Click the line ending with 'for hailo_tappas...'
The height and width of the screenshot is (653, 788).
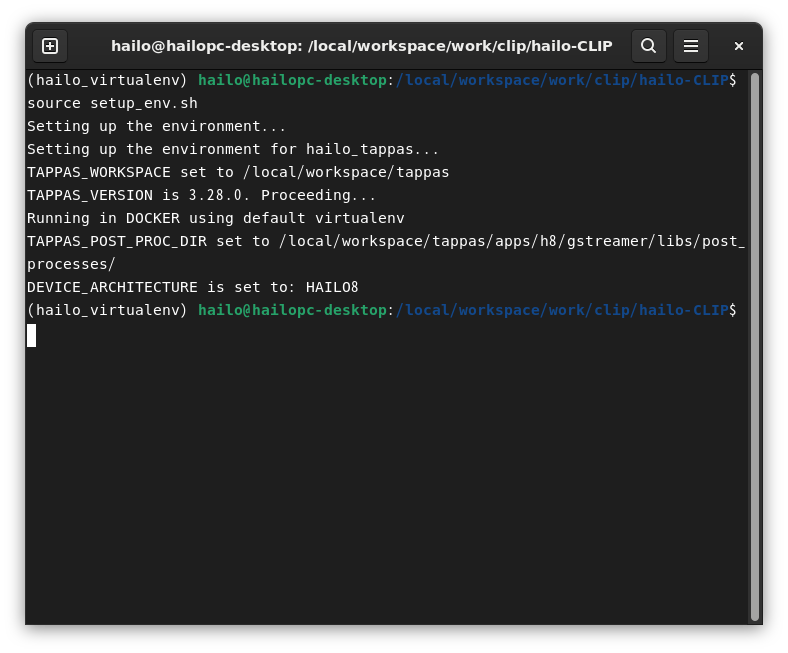pos(233,149)
